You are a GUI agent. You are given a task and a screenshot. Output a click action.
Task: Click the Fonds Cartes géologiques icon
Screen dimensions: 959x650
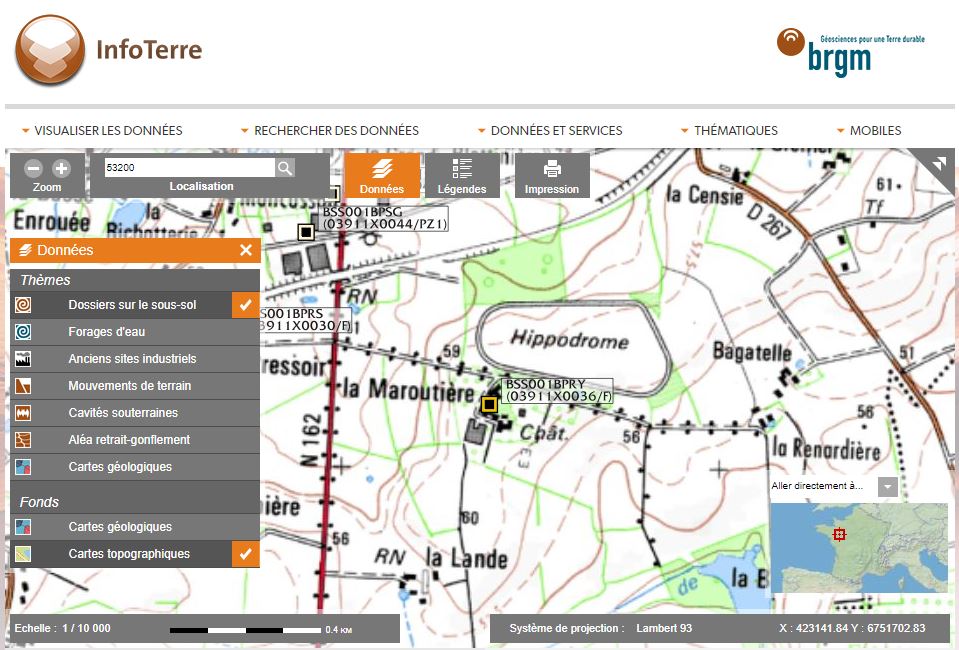click(23, 526)
